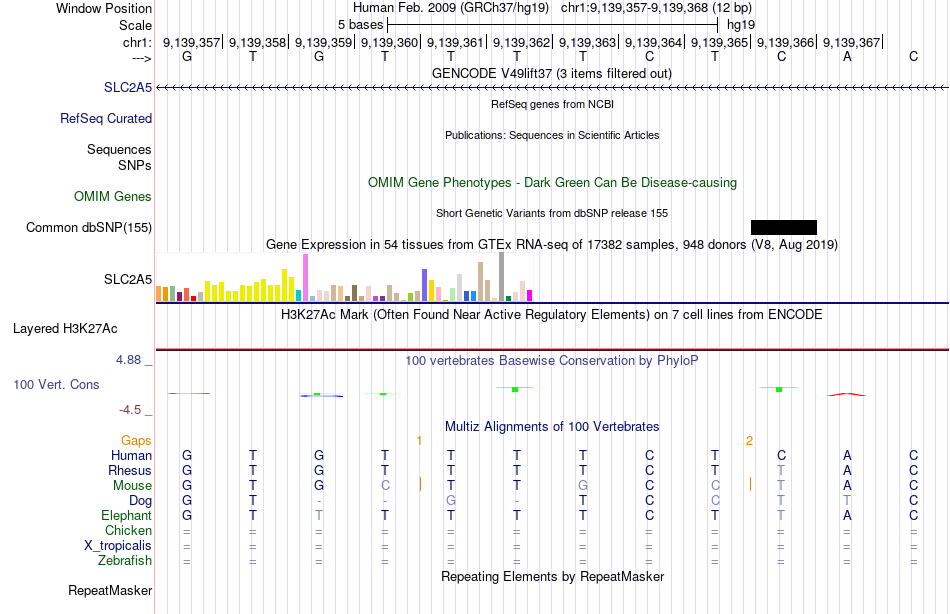
Task: Click the GENCODE V49lift37 track title
Action: point(551,73)
